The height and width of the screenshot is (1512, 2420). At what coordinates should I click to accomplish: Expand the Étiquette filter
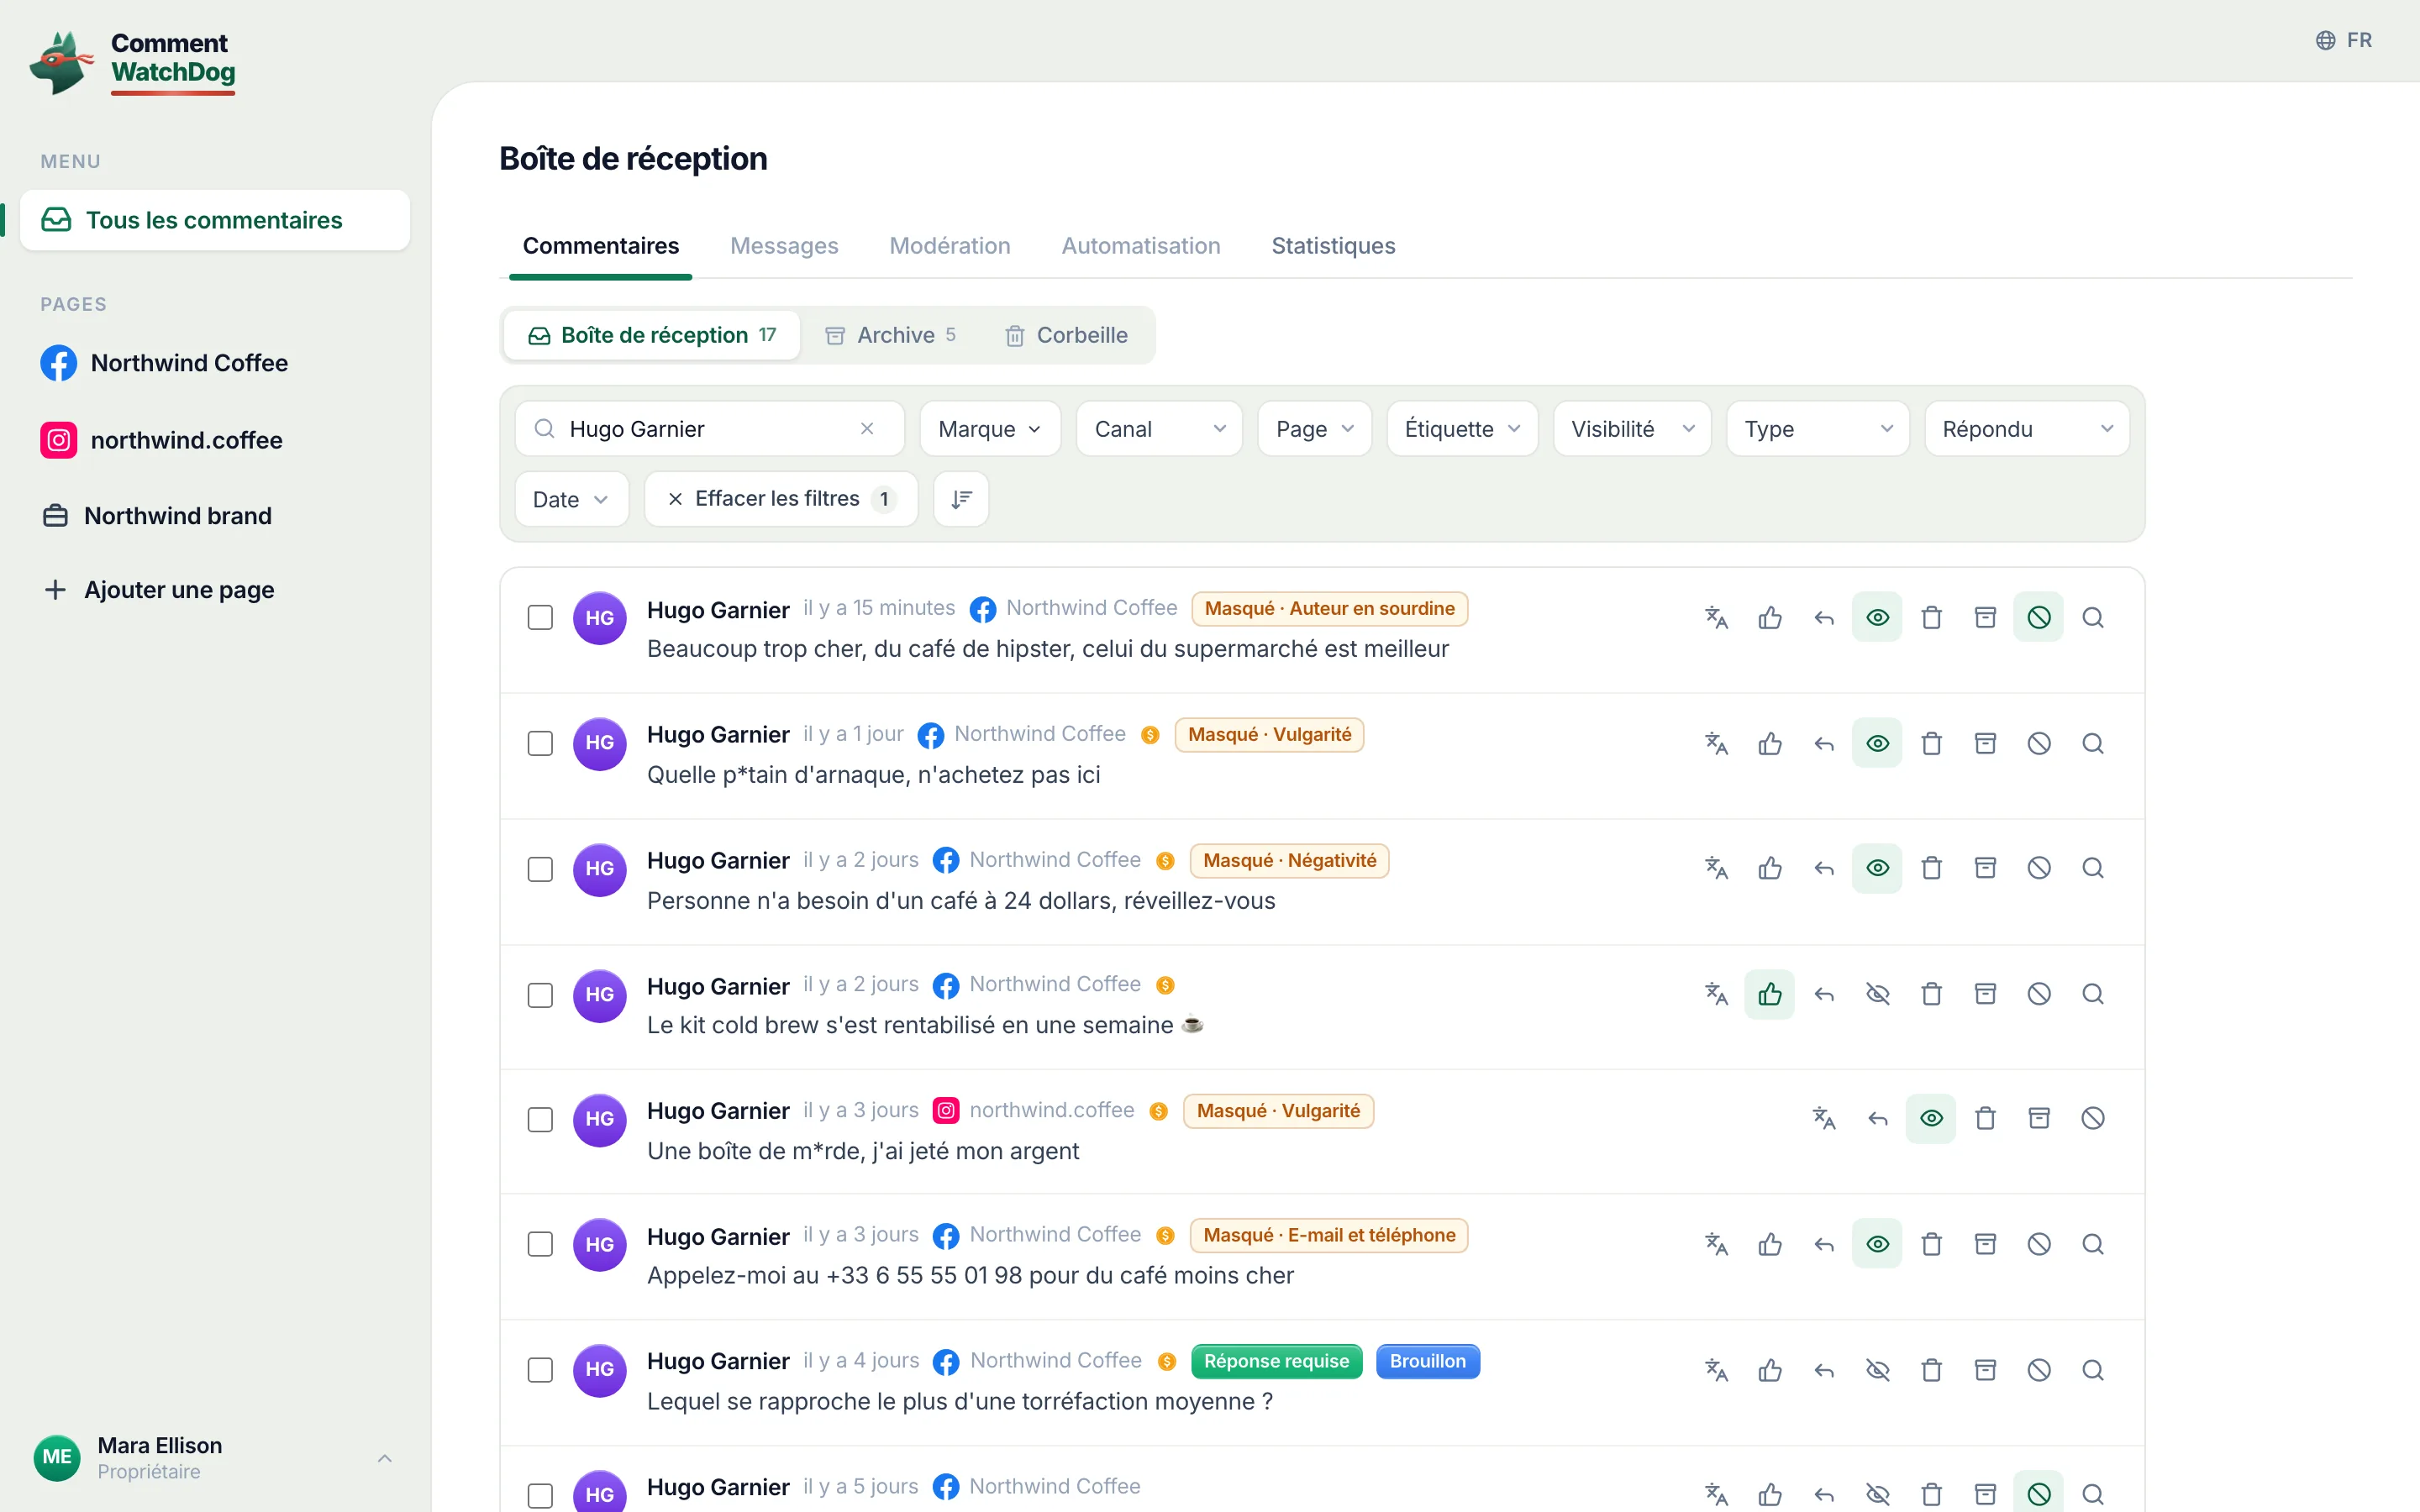coord(1462,429)
